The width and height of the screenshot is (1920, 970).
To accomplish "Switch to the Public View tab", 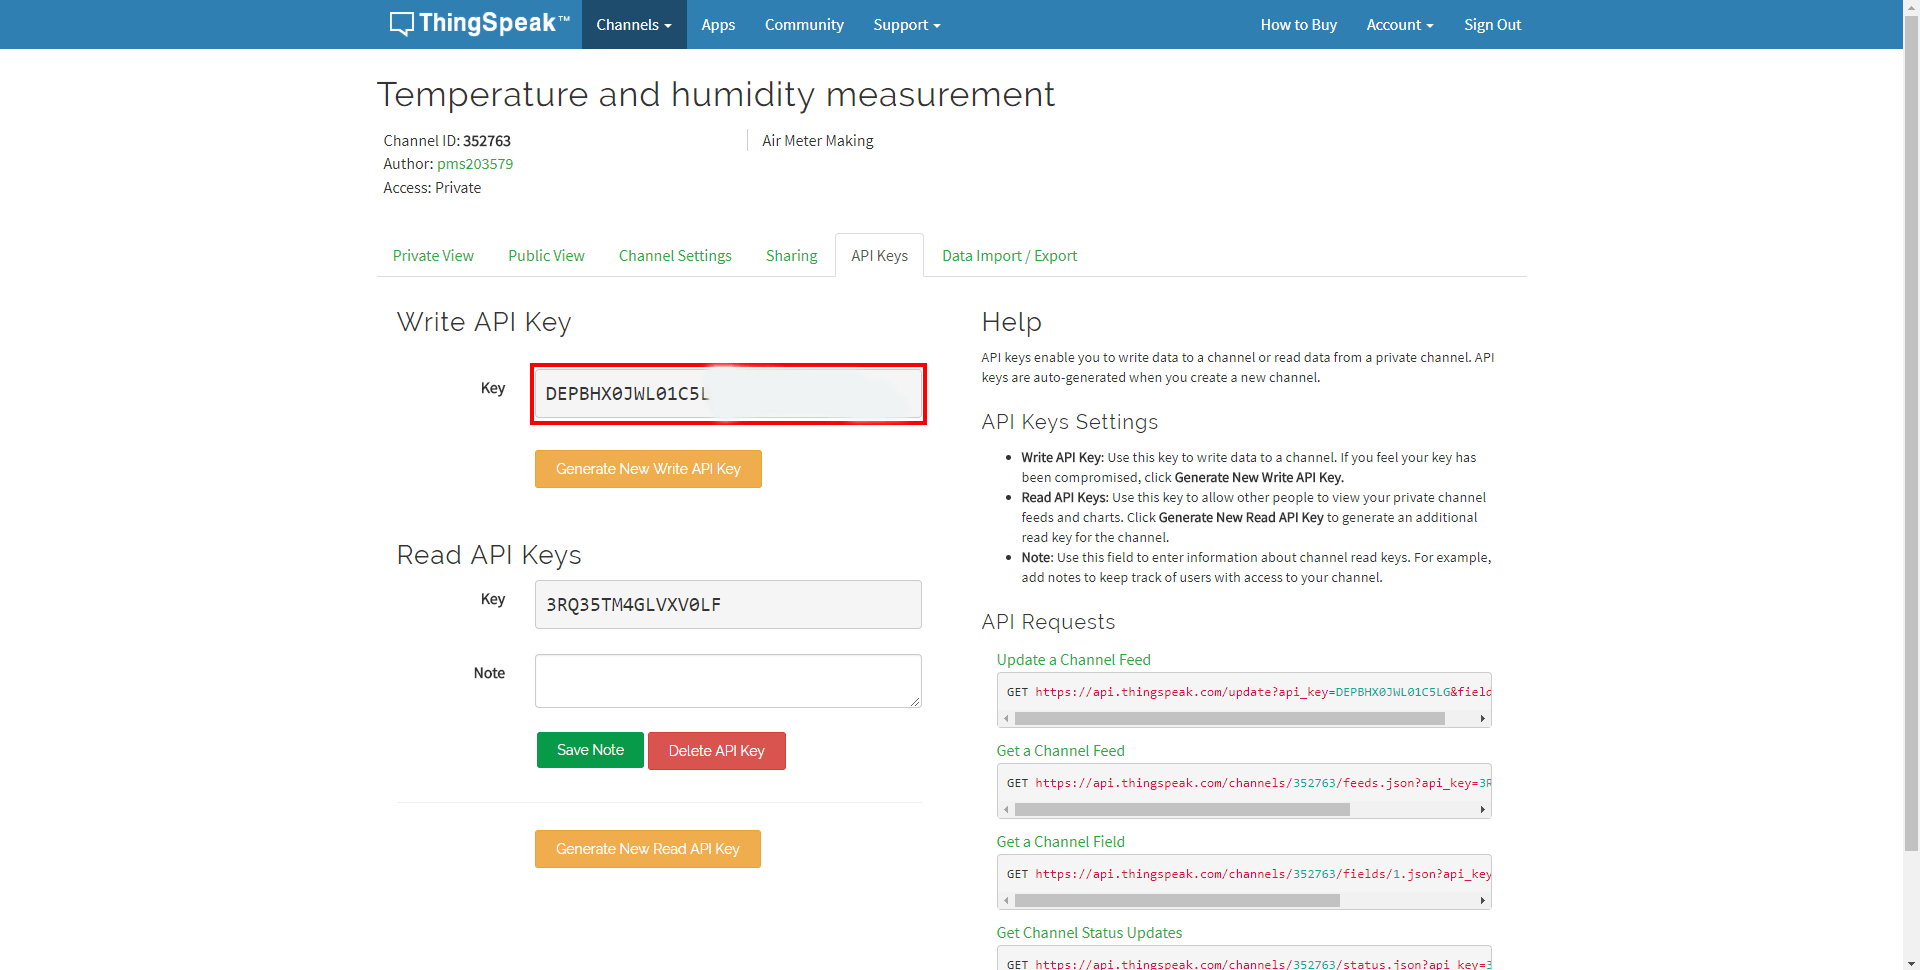I will click(x=546, y=256).
